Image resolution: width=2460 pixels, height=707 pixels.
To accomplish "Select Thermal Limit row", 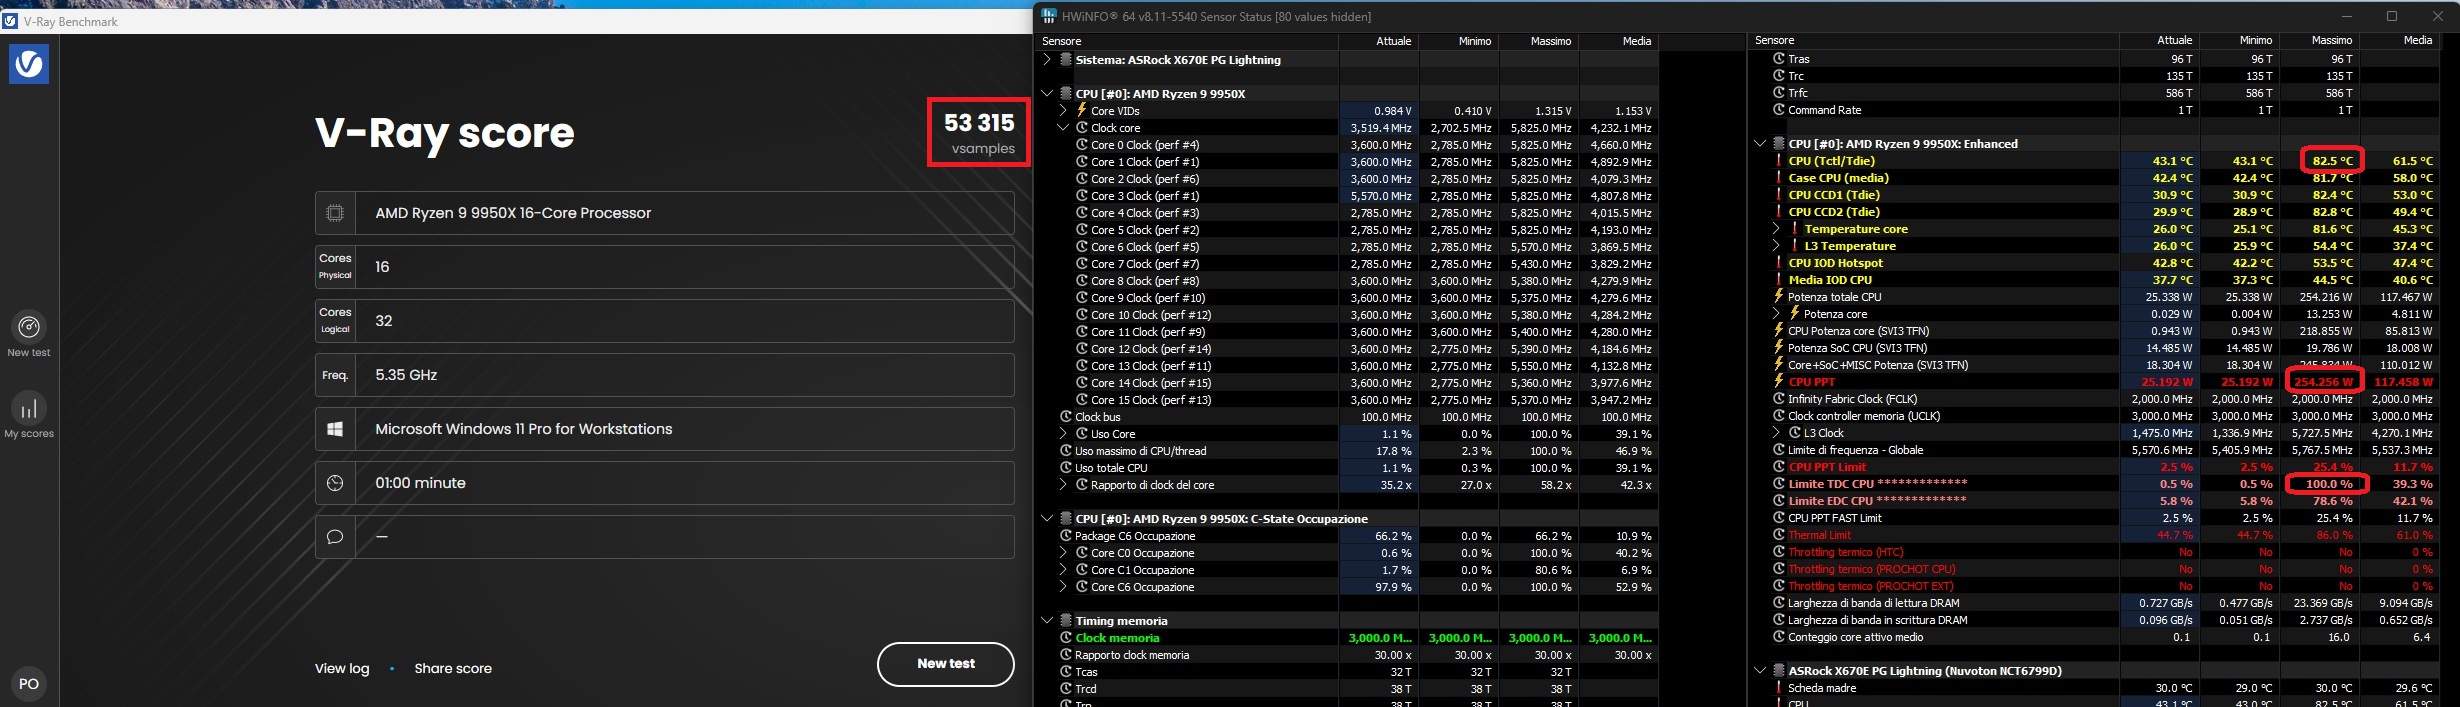I will click(x=2094, y=535).
